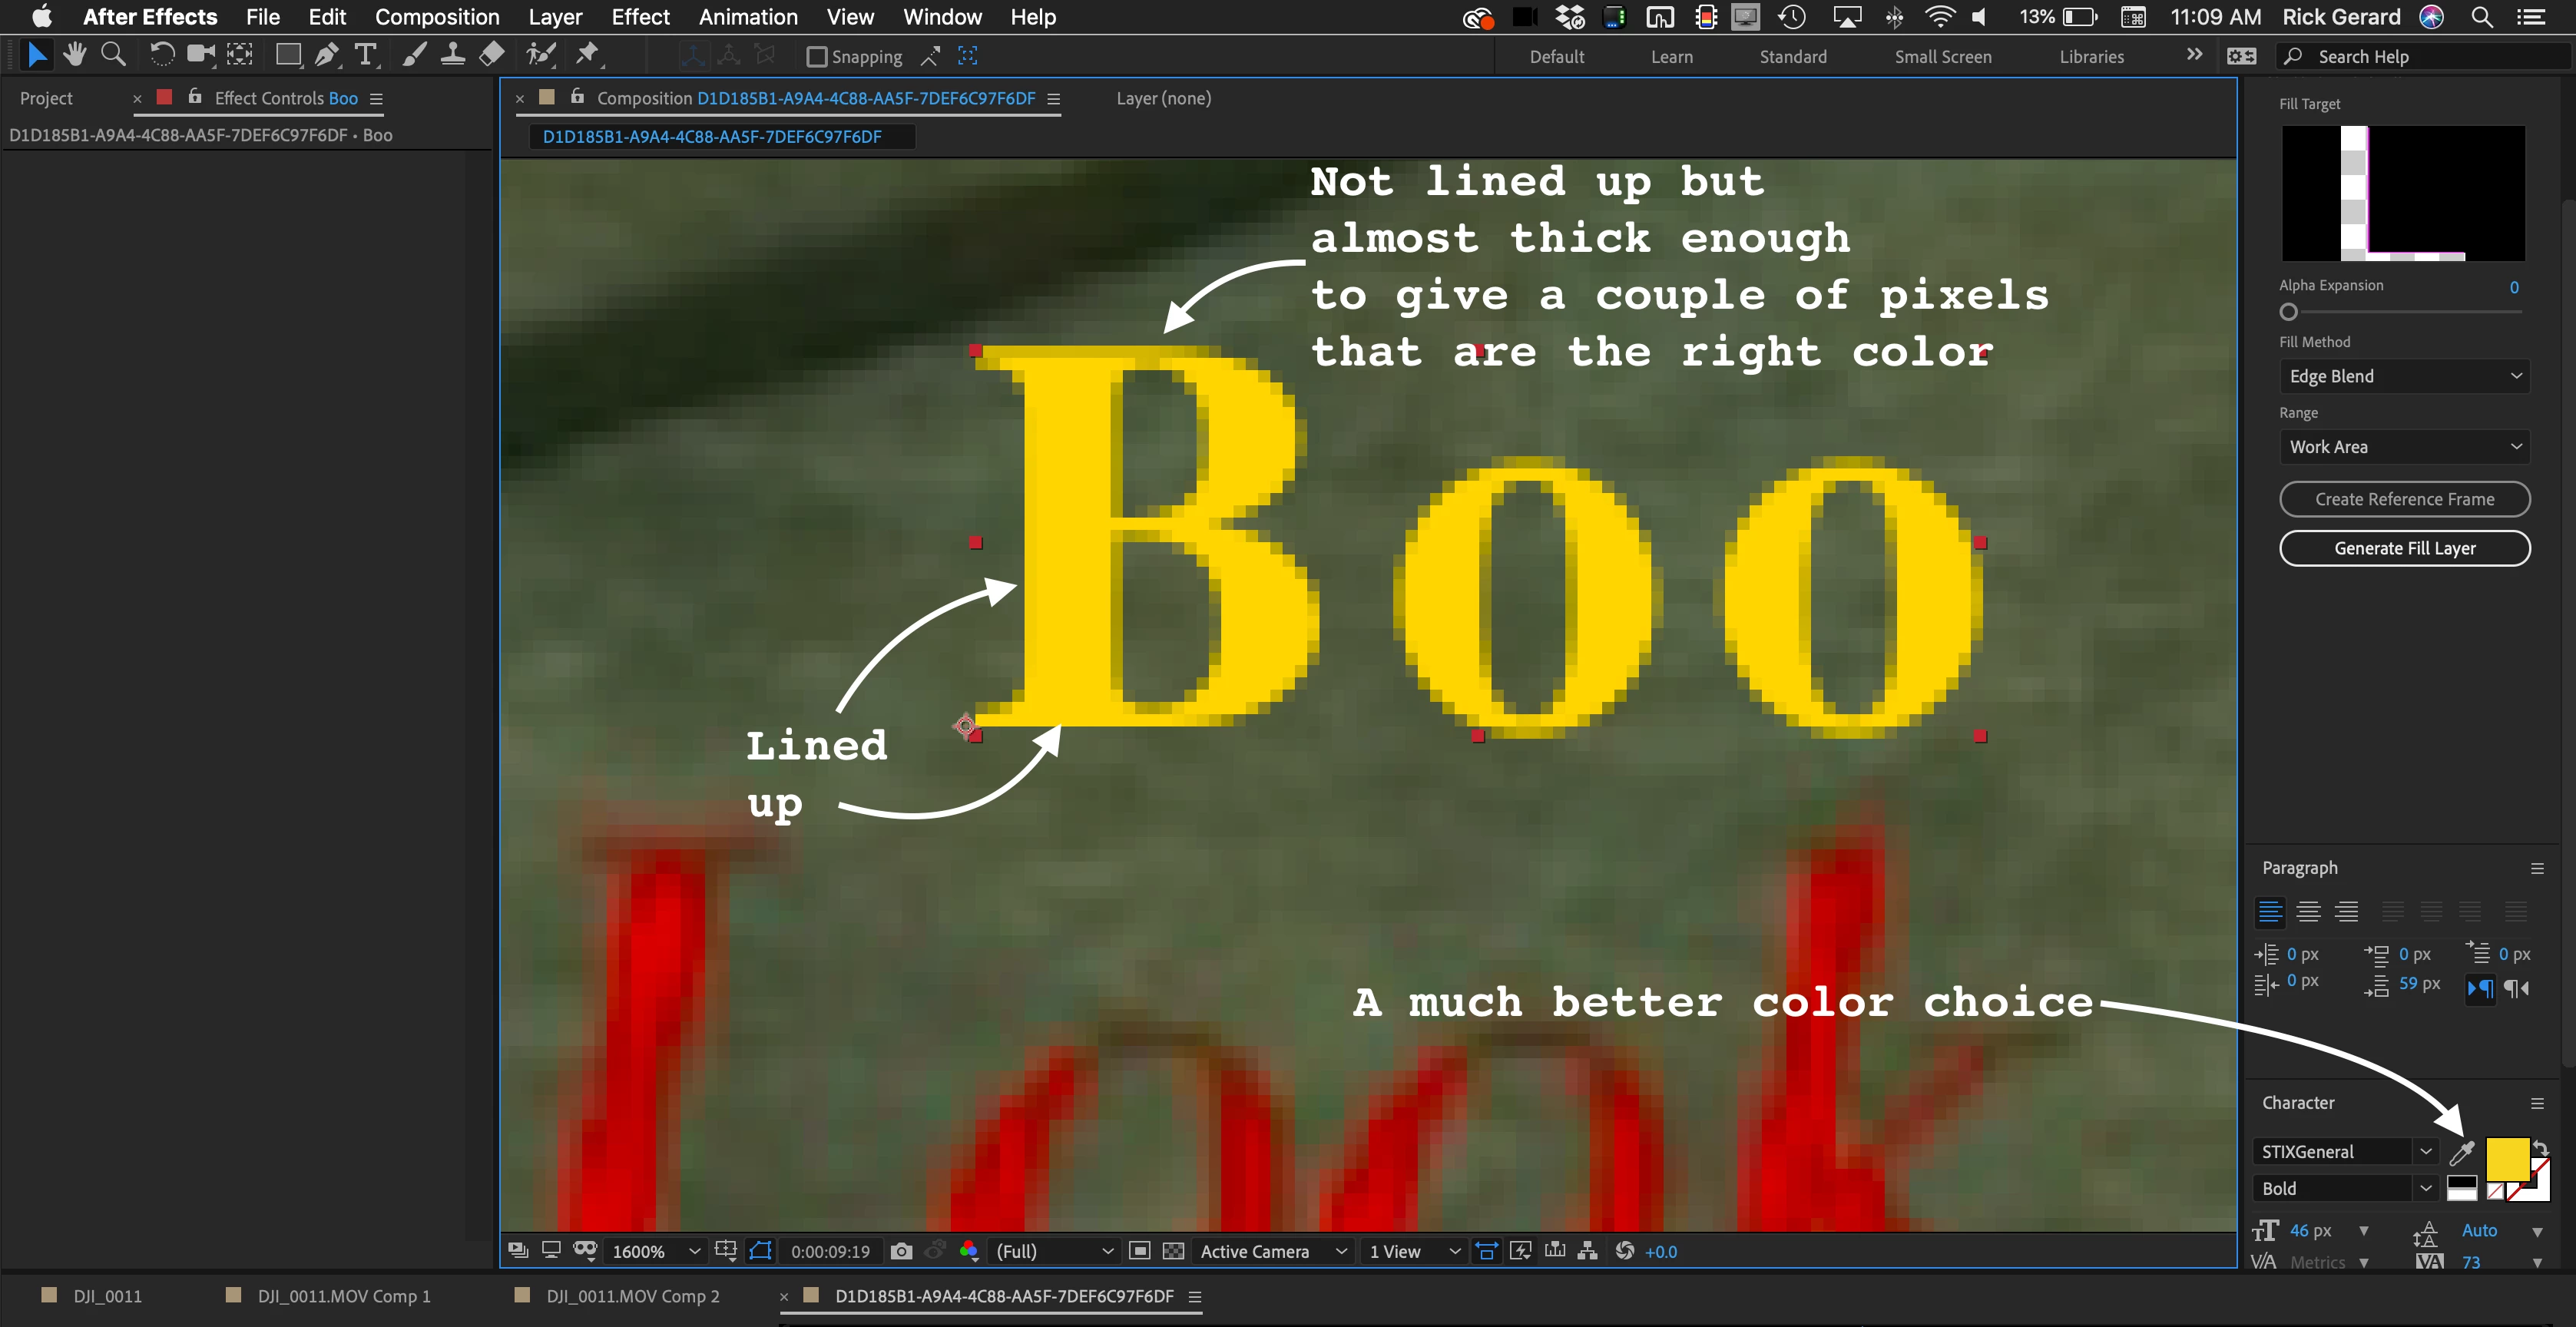2576x1327 pixels.
Task: Open the Animation menu
Action: pyautogui.click(x=747, y=17)
